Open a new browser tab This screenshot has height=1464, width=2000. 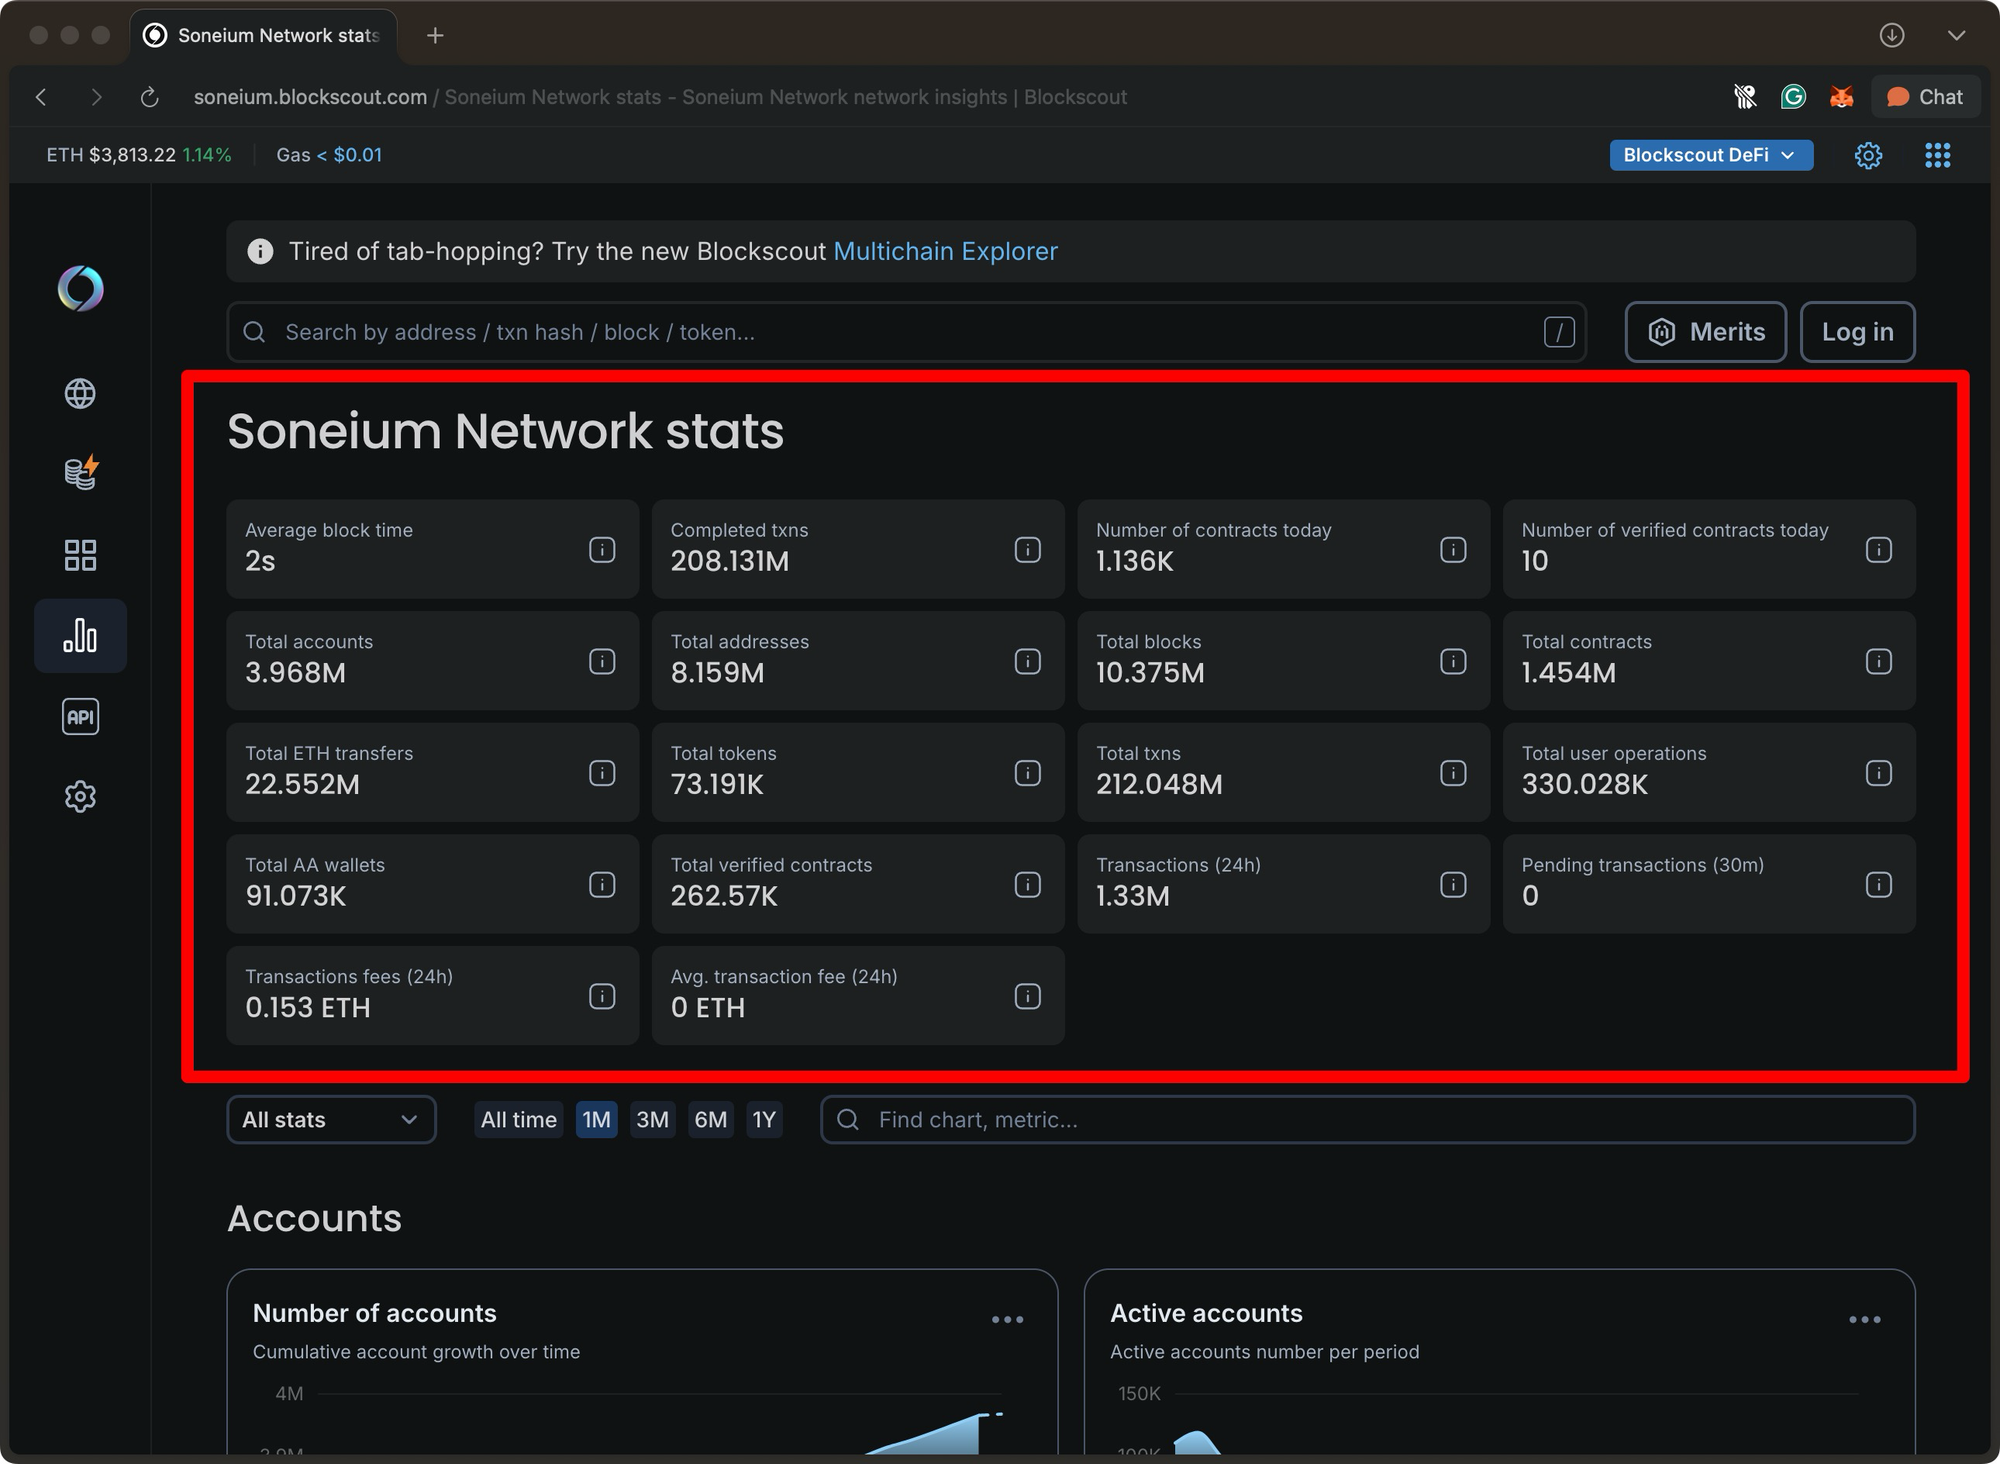point(435,36)
